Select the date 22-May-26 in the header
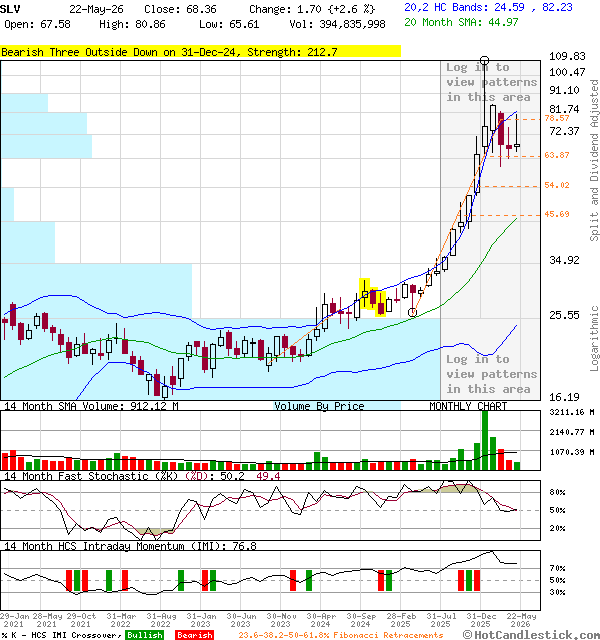600x640 pixels. click(x=96, y=9)
